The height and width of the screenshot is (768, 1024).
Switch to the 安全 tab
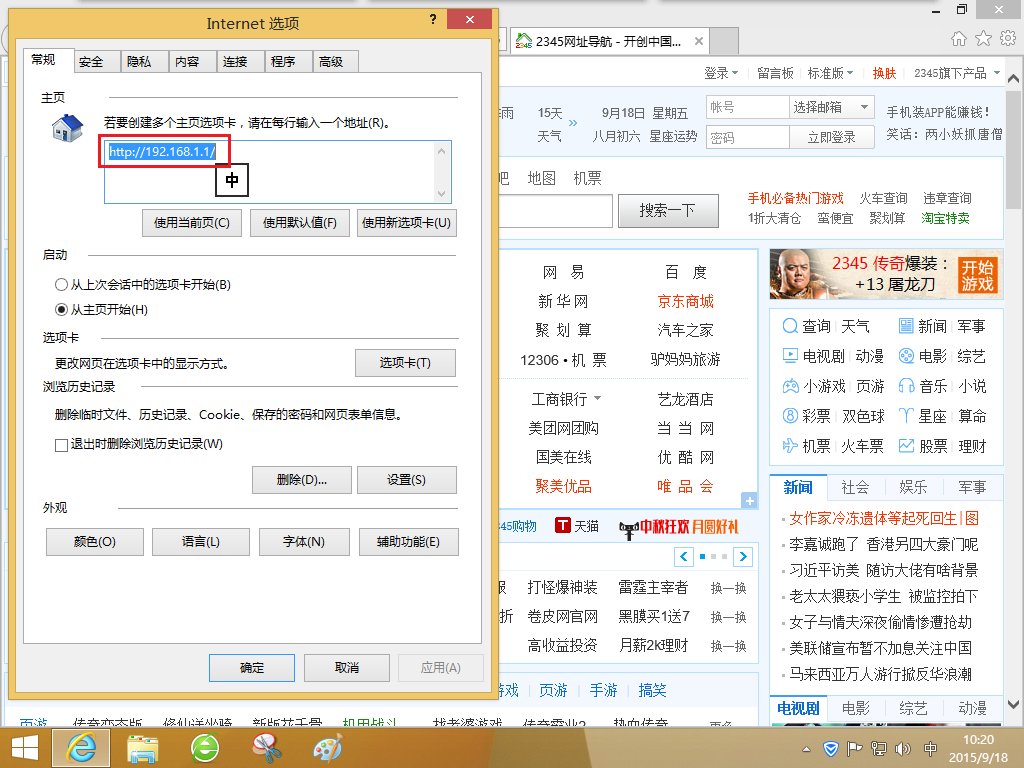tap(91, 61)
